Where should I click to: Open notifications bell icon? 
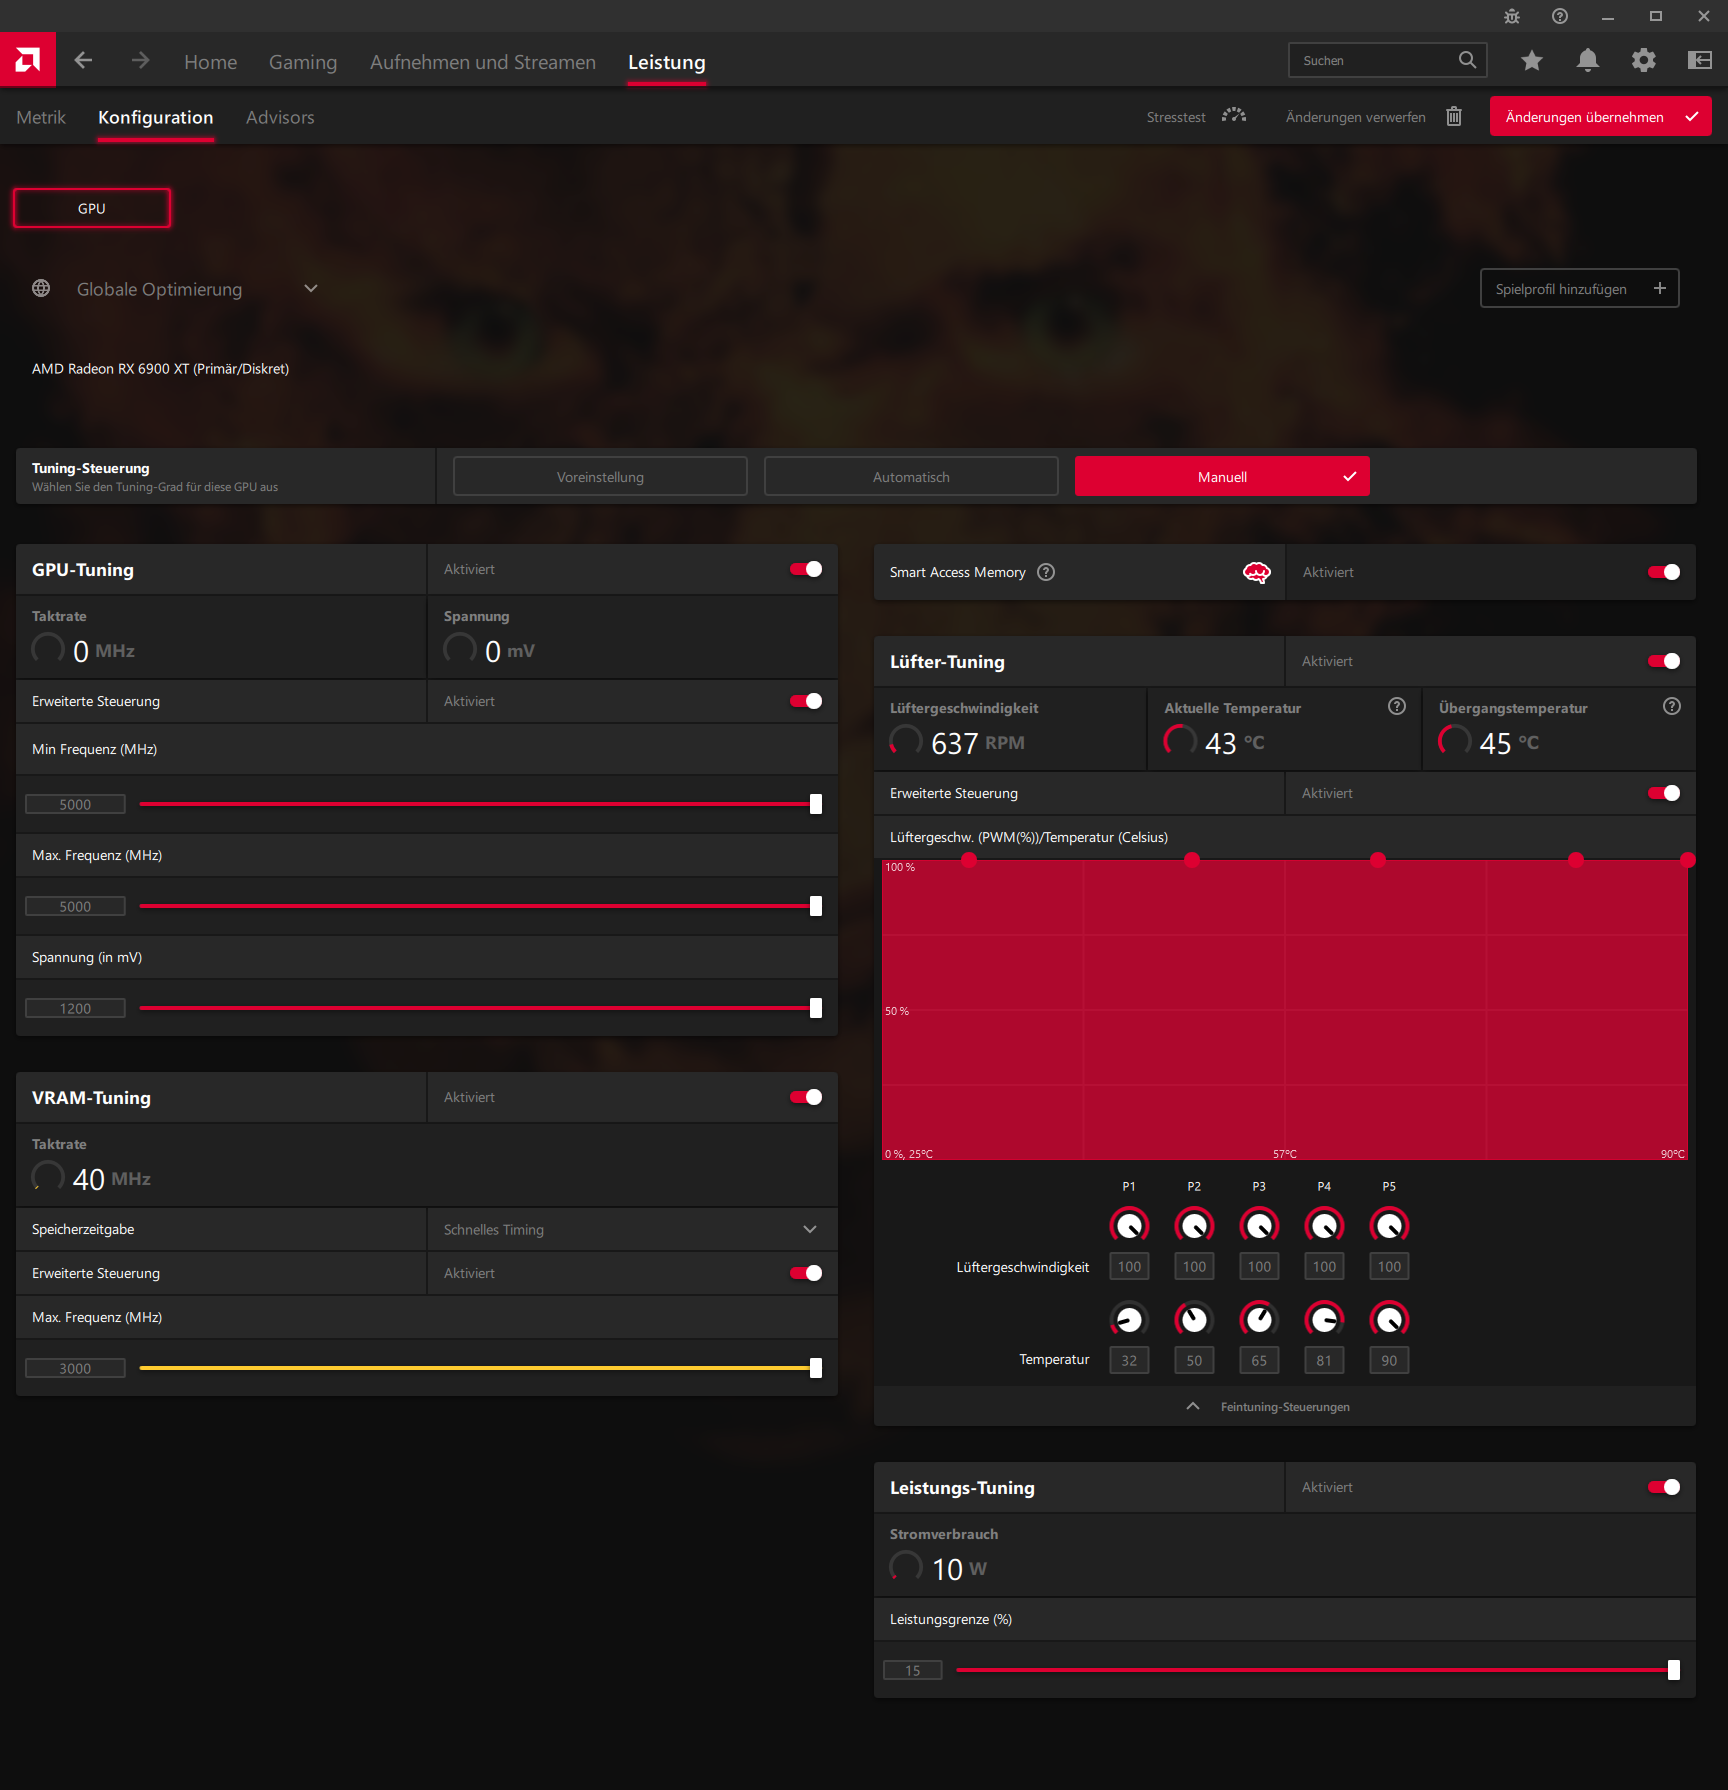(x=1588, y=61)
